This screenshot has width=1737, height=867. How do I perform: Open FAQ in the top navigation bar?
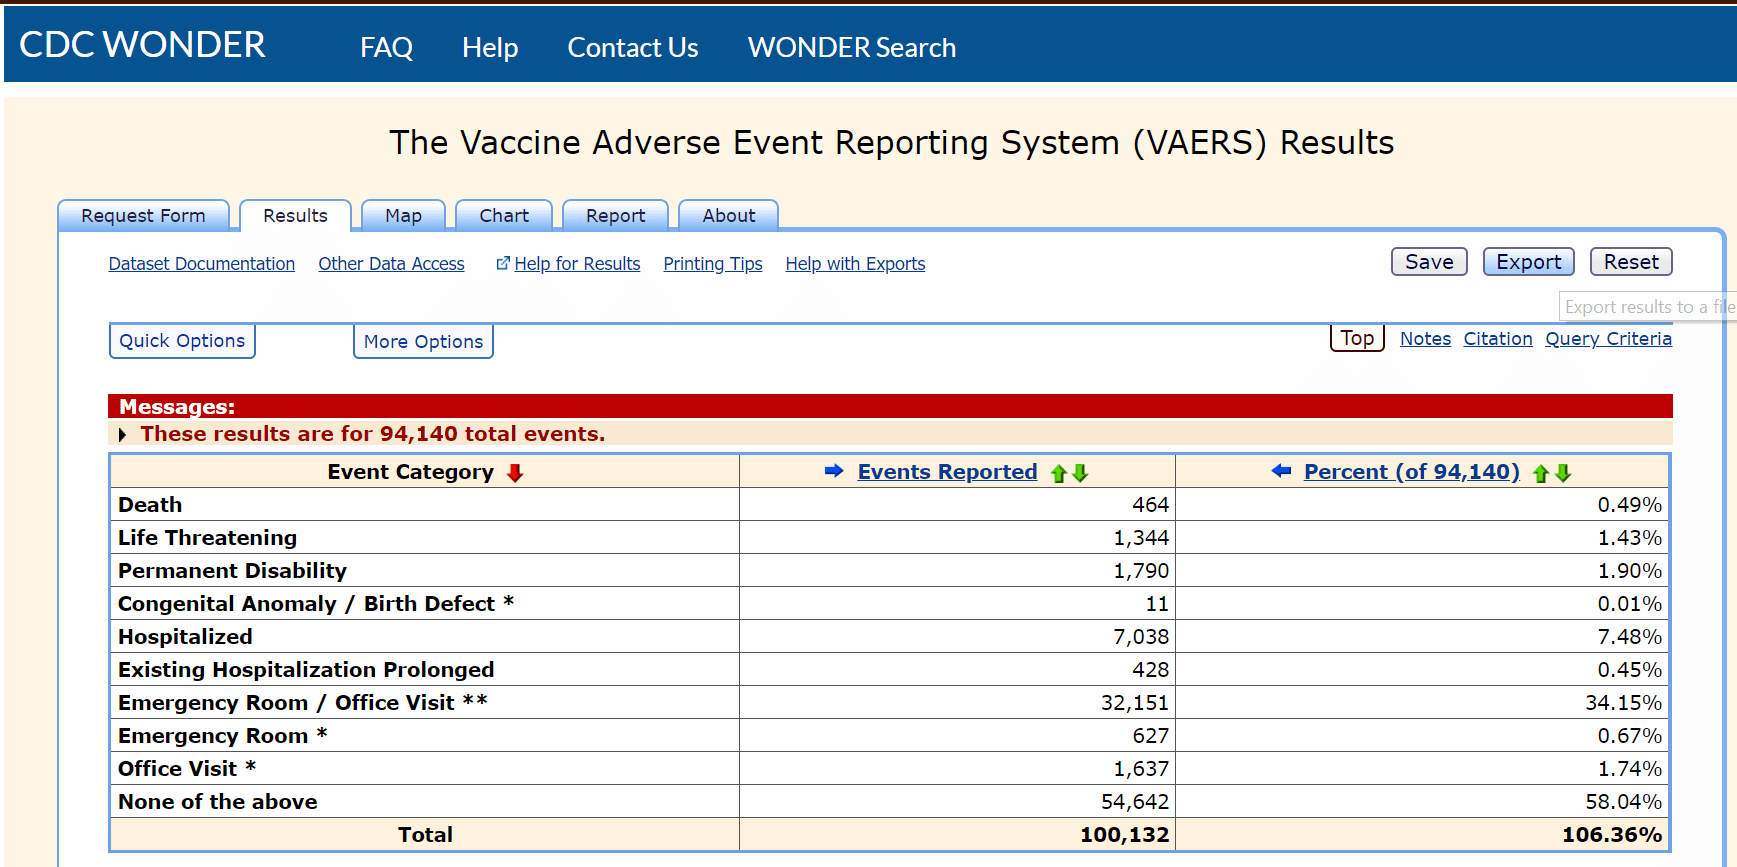[x=386, y=47]
